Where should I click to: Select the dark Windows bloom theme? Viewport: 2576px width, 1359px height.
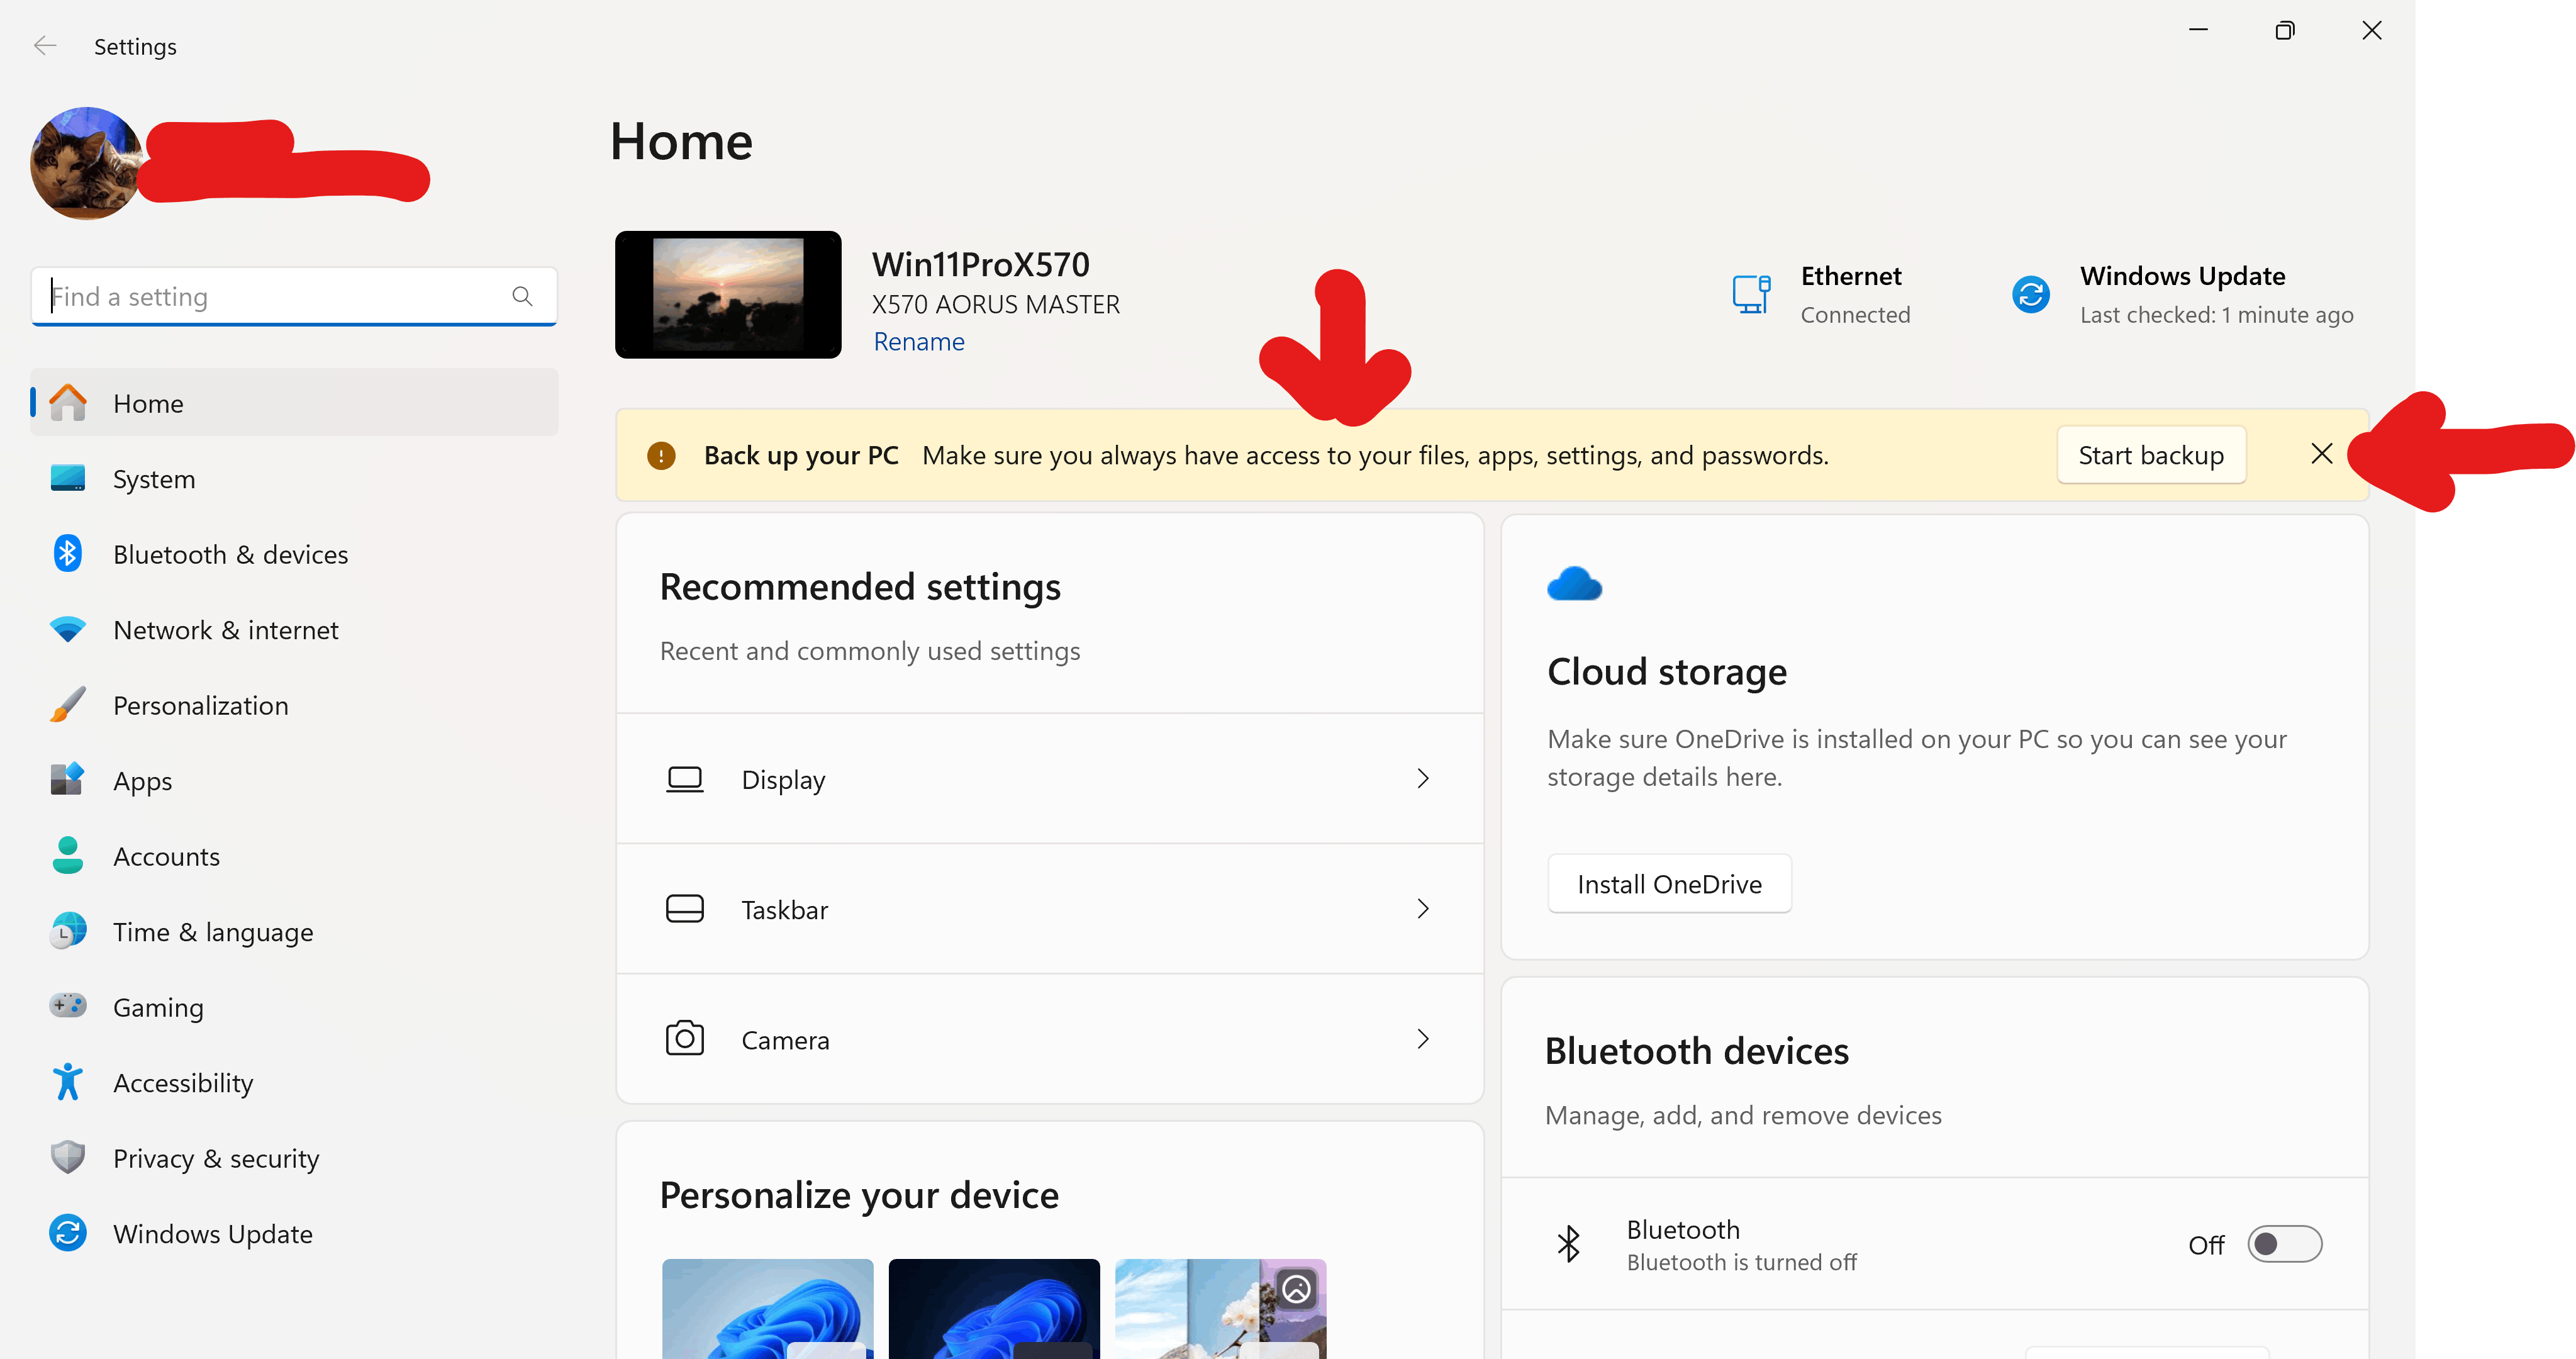point(994,1308)
